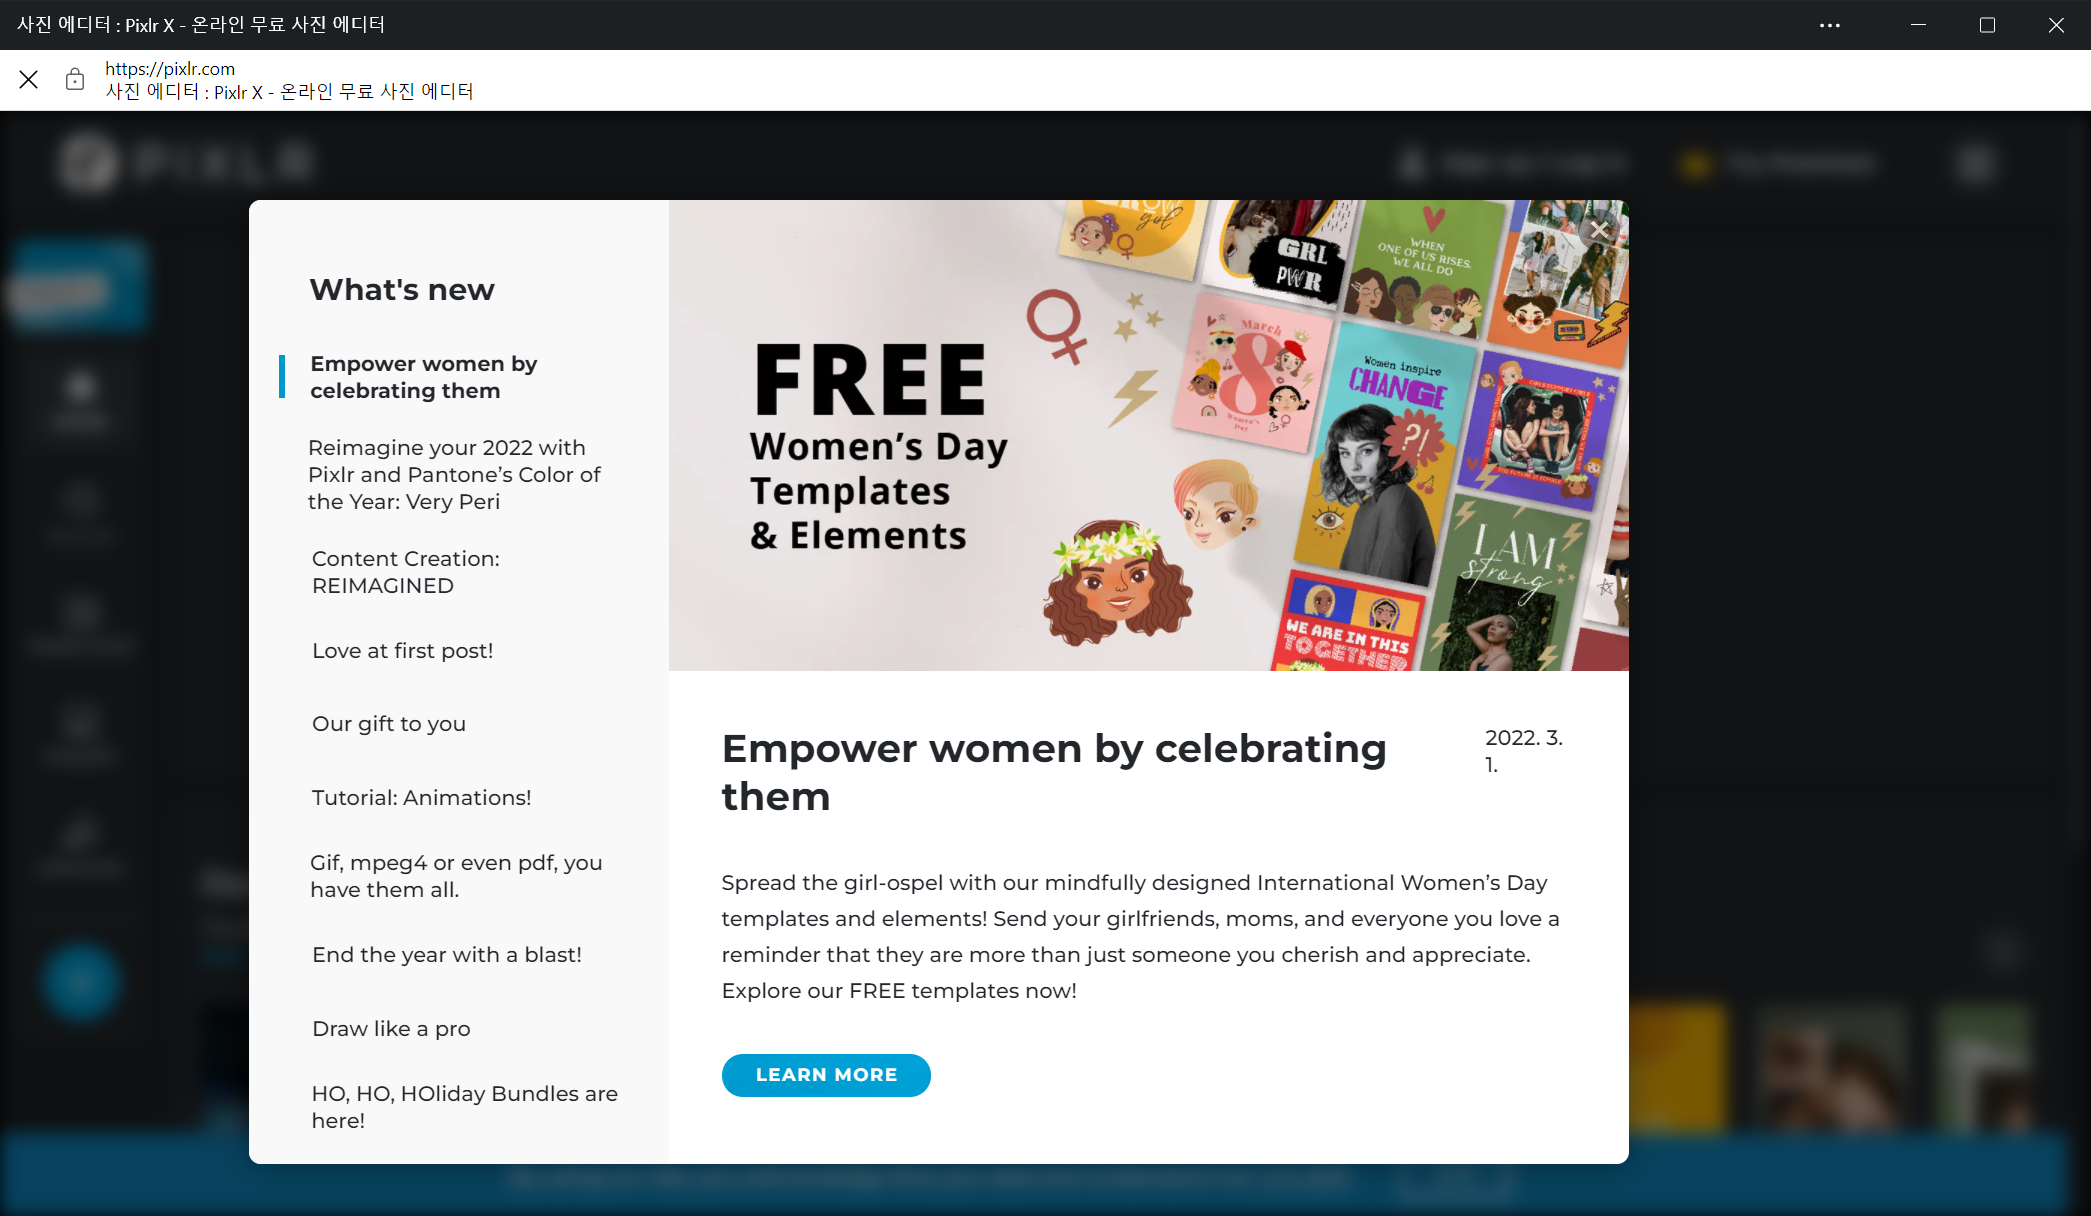Screen dimensions: 2091x1216
Task: Close the What's new dialog
Action: coord(1599,230)
